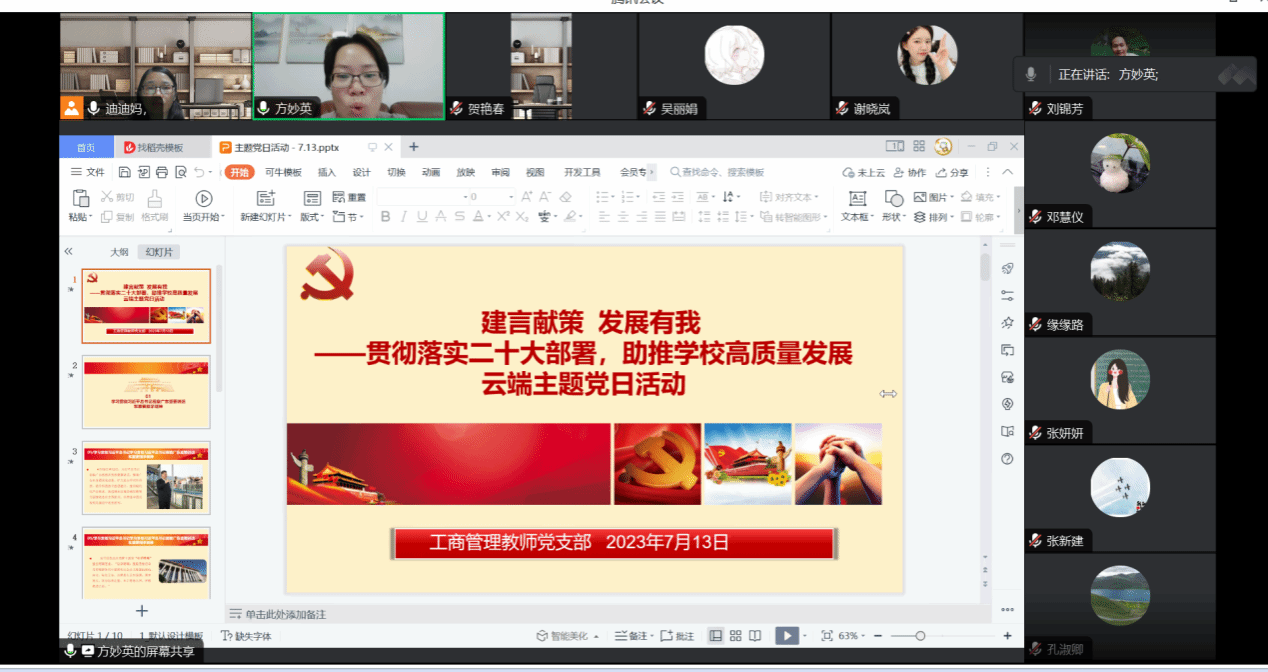Switch to slide sorter view in status bar
This screenshot has width=1268, height=672.
(735, 636)
